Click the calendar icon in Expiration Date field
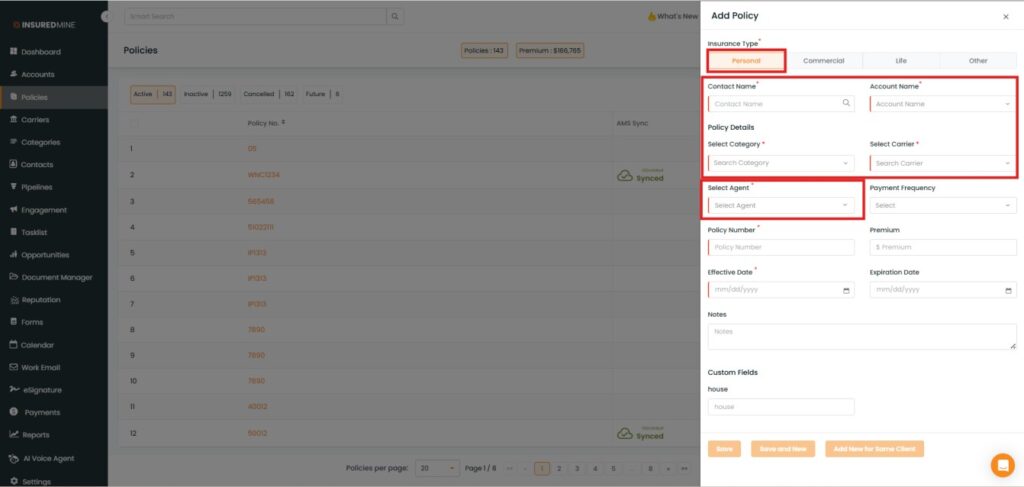This screenshot has width=1024, height=487. coord(1008,290)
